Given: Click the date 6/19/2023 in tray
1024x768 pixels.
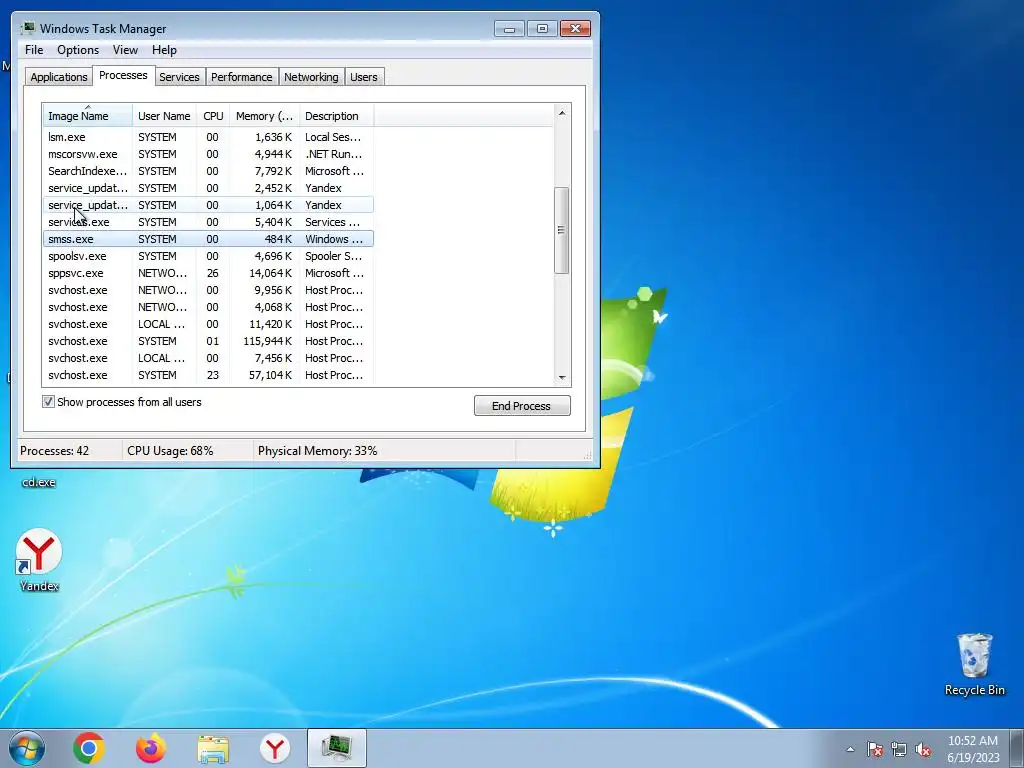Looking at the screenshot, I should pyautogui.click(x=973, y=758).
